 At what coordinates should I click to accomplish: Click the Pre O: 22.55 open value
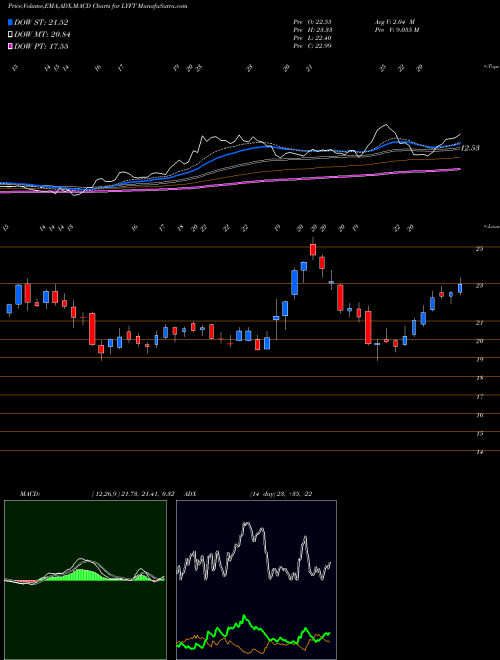[x=312, y=22]
